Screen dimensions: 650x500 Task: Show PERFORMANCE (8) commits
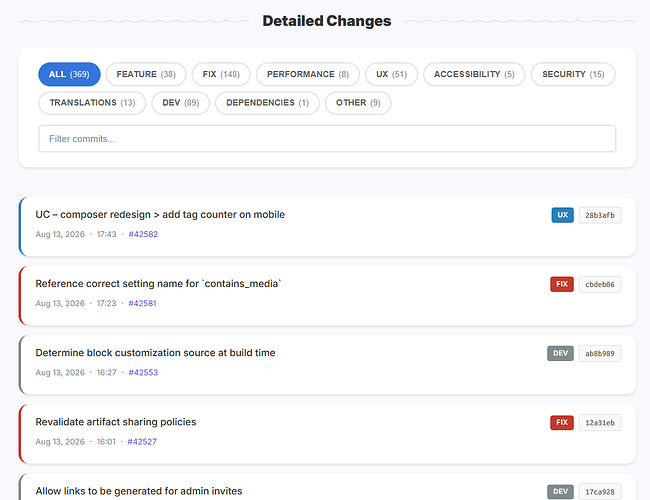(x=308, y=74)
